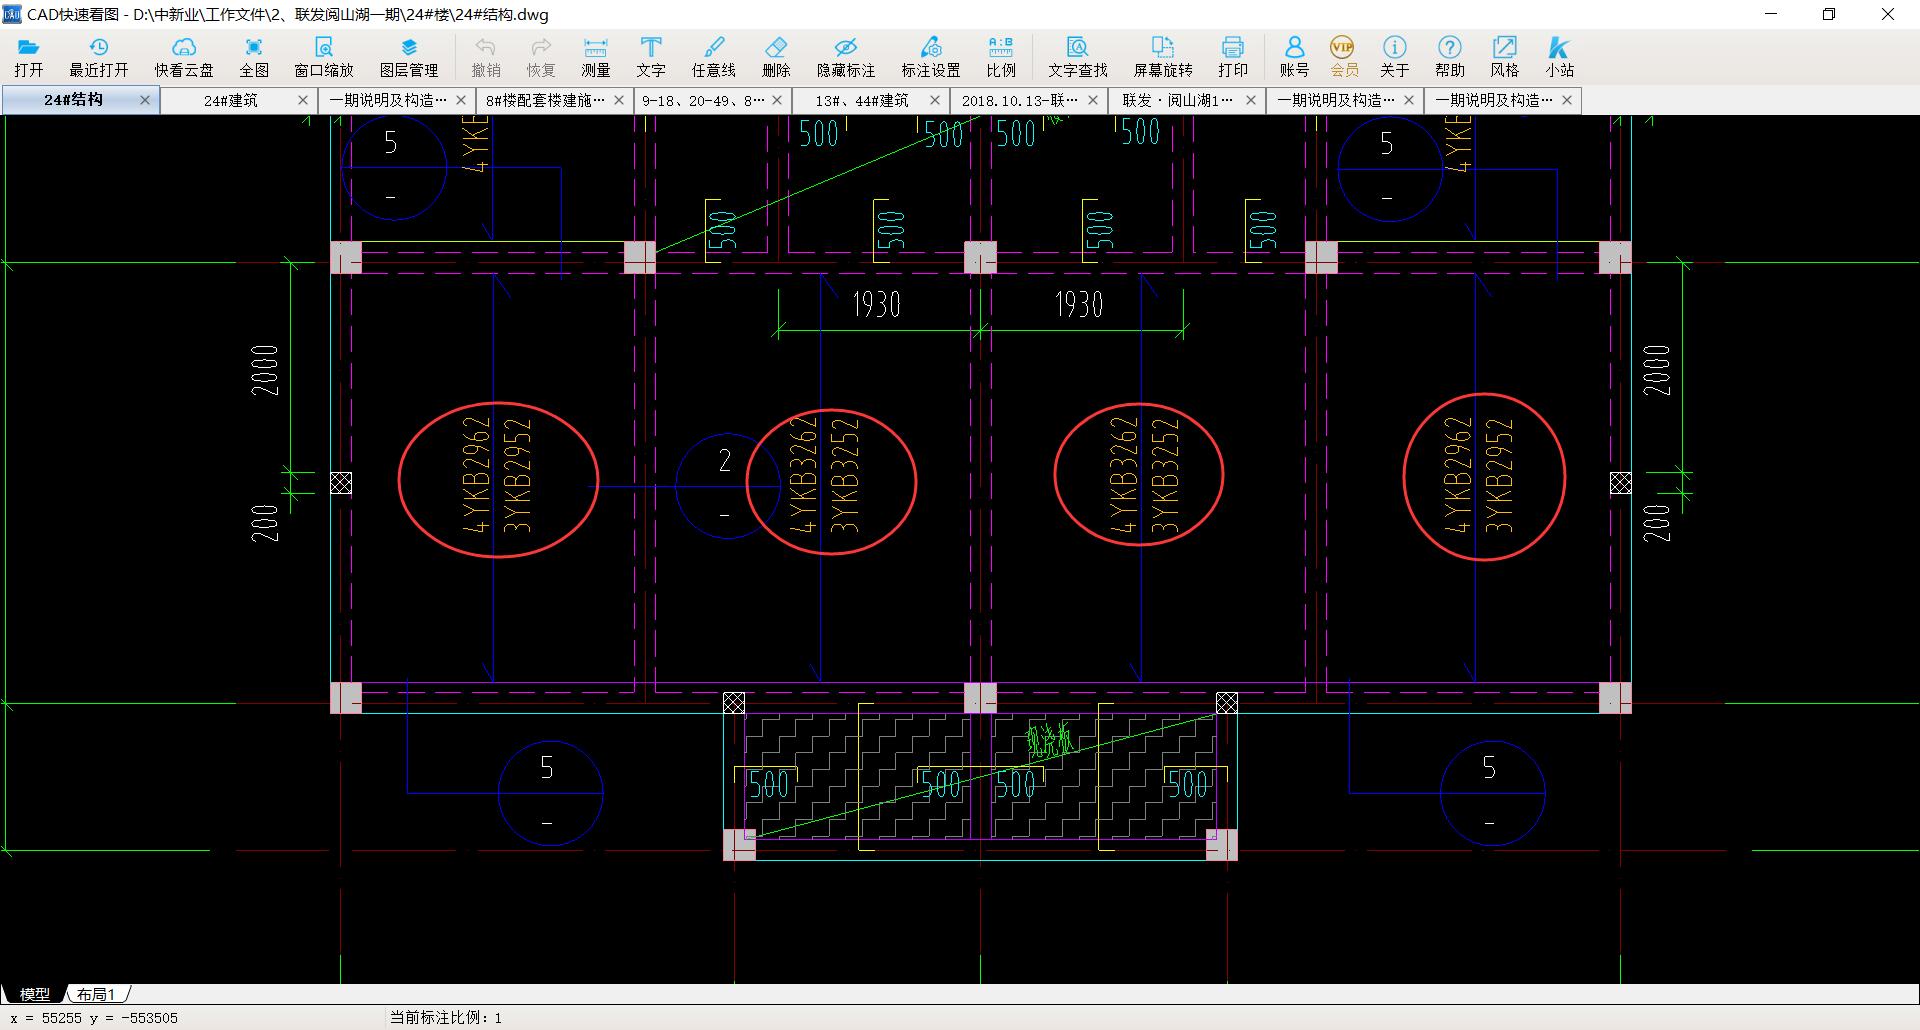
Task: Close the 13#、44#建筑 tab
Action: [x=935, y=100]
